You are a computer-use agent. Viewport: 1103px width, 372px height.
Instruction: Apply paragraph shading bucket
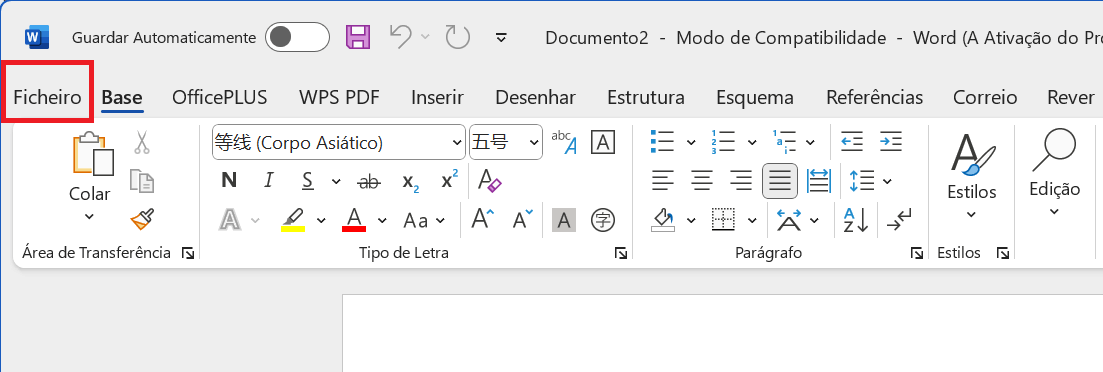click(663, 220)
